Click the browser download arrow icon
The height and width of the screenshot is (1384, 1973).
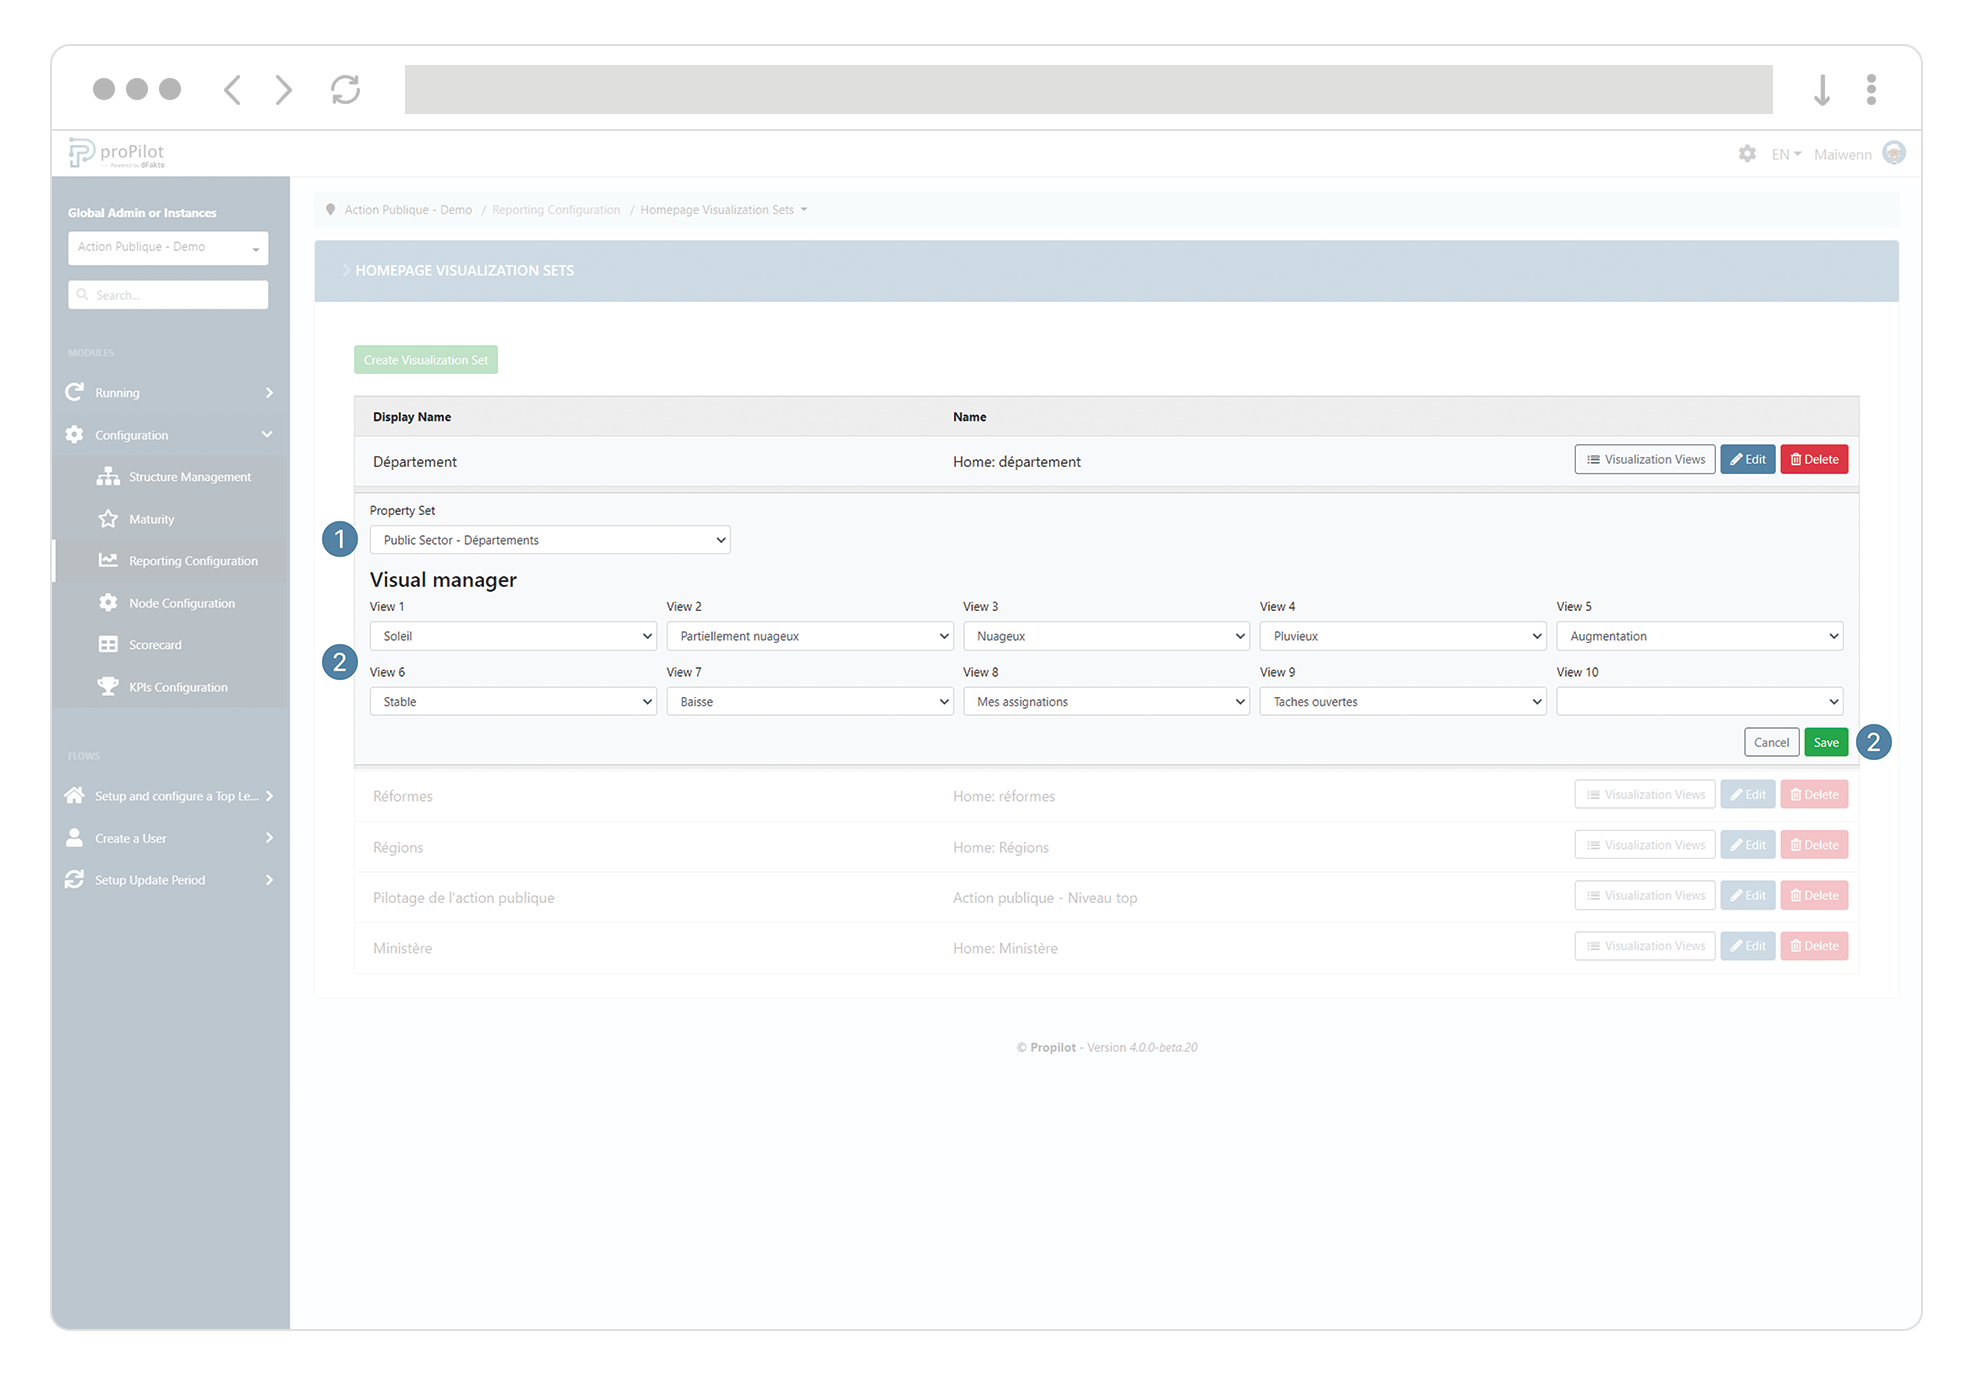[1822, 90]
